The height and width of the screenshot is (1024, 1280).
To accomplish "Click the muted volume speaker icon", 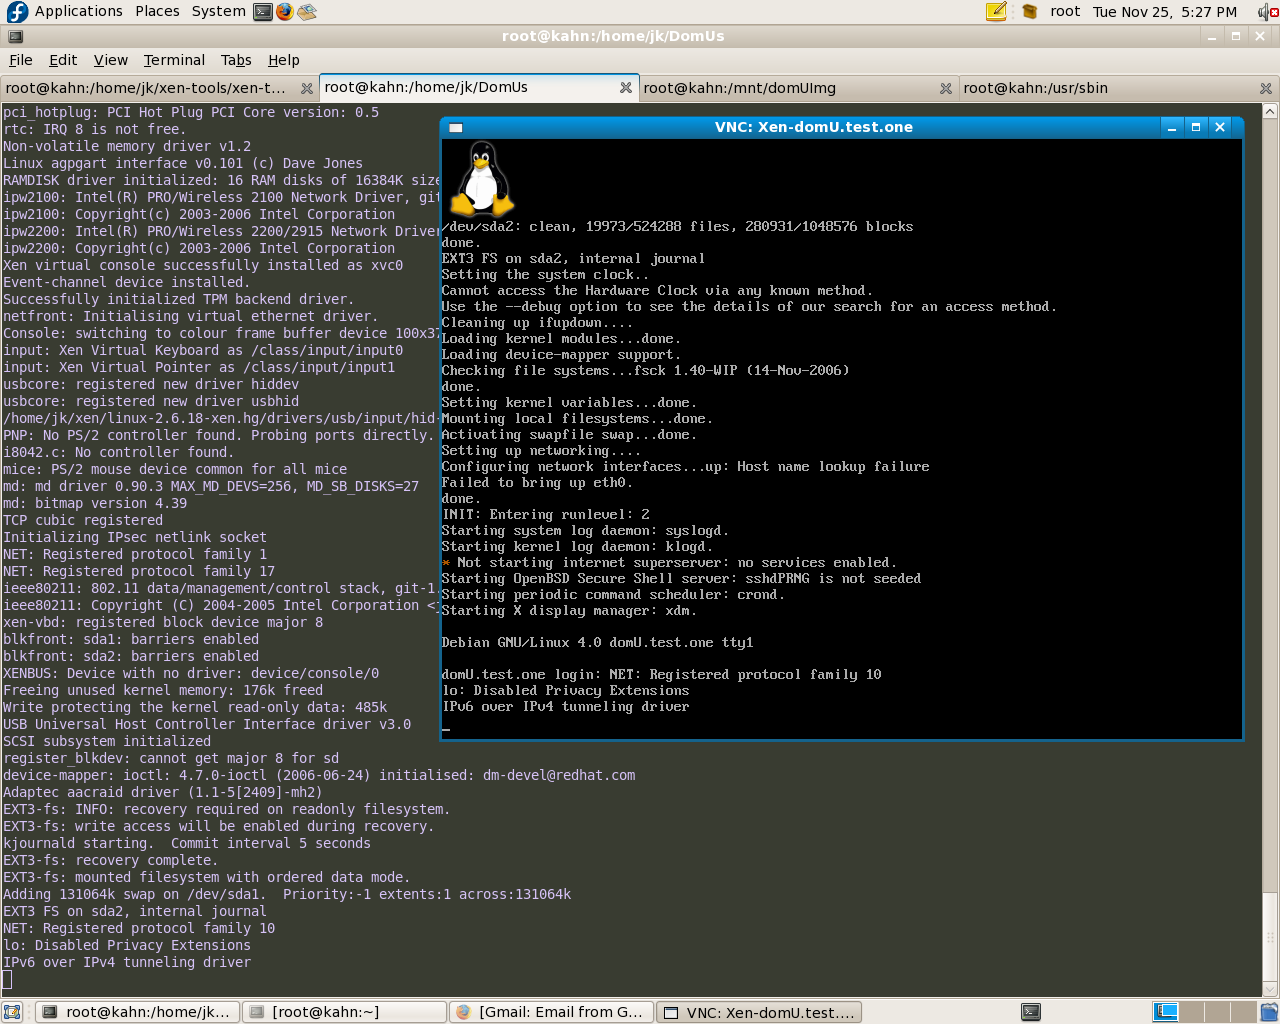I will pos(1266,12).
